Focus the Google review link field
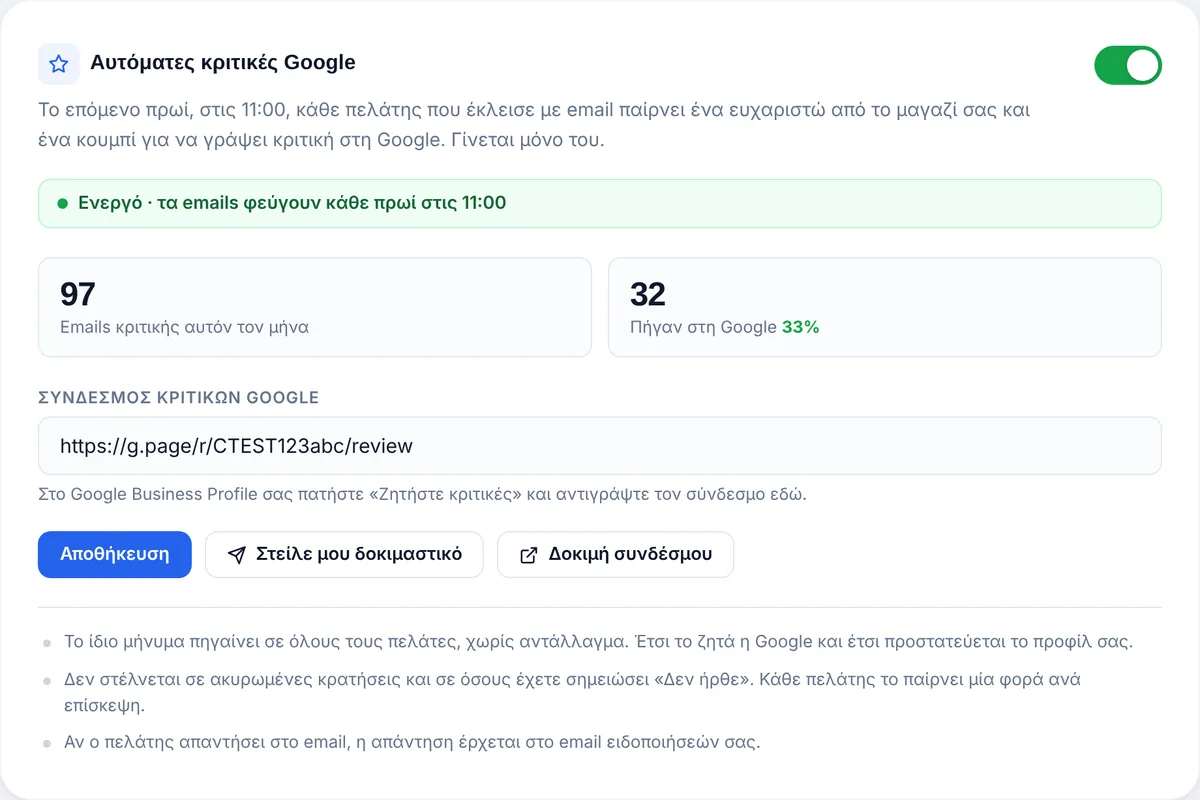The image size is (1200, 800). pos(600,446)
